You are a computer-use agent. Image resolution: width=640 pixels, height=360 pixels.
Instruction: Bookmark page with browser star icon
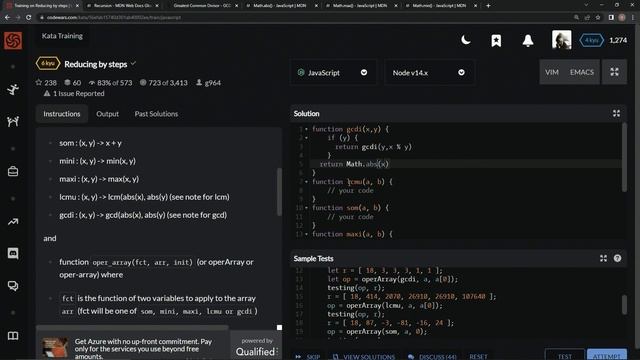(x=598, y=18)
